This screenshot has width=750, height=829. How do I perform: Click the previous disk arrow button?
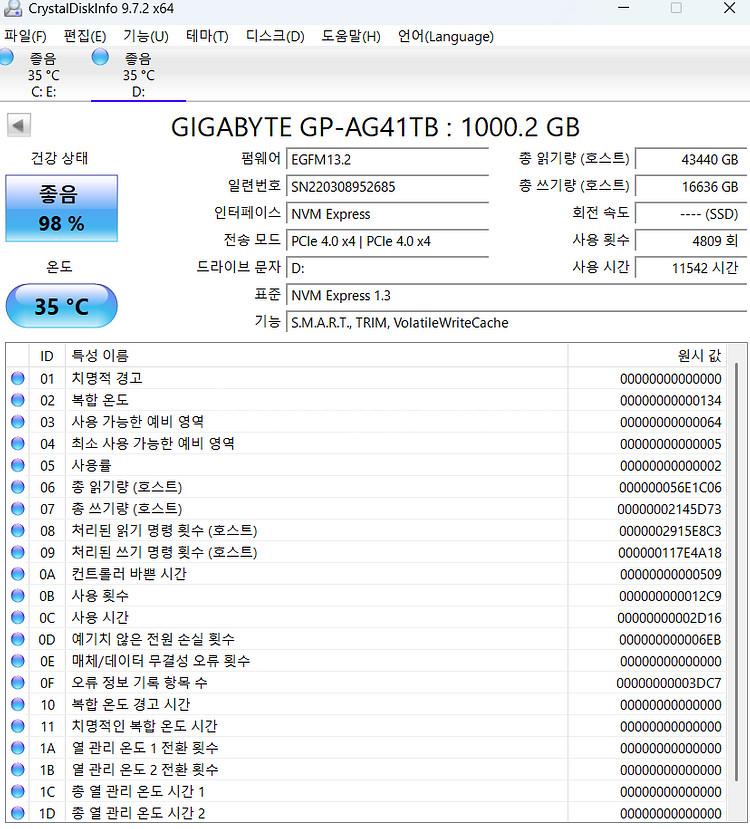coord(19,125)
